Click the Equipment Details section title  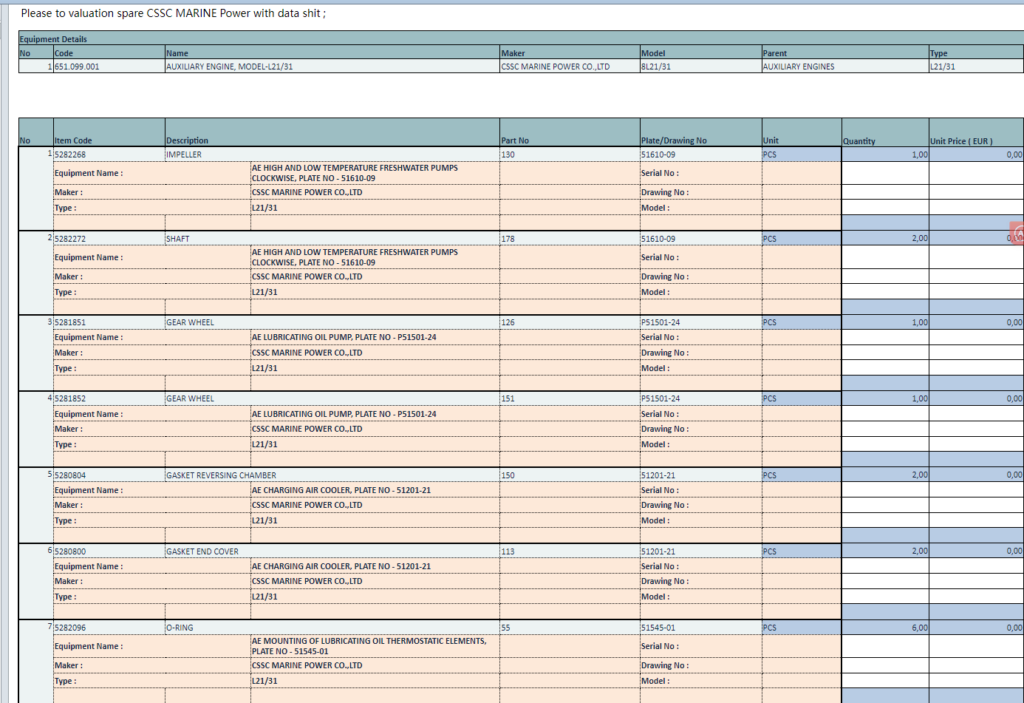(x=53, y=39)
